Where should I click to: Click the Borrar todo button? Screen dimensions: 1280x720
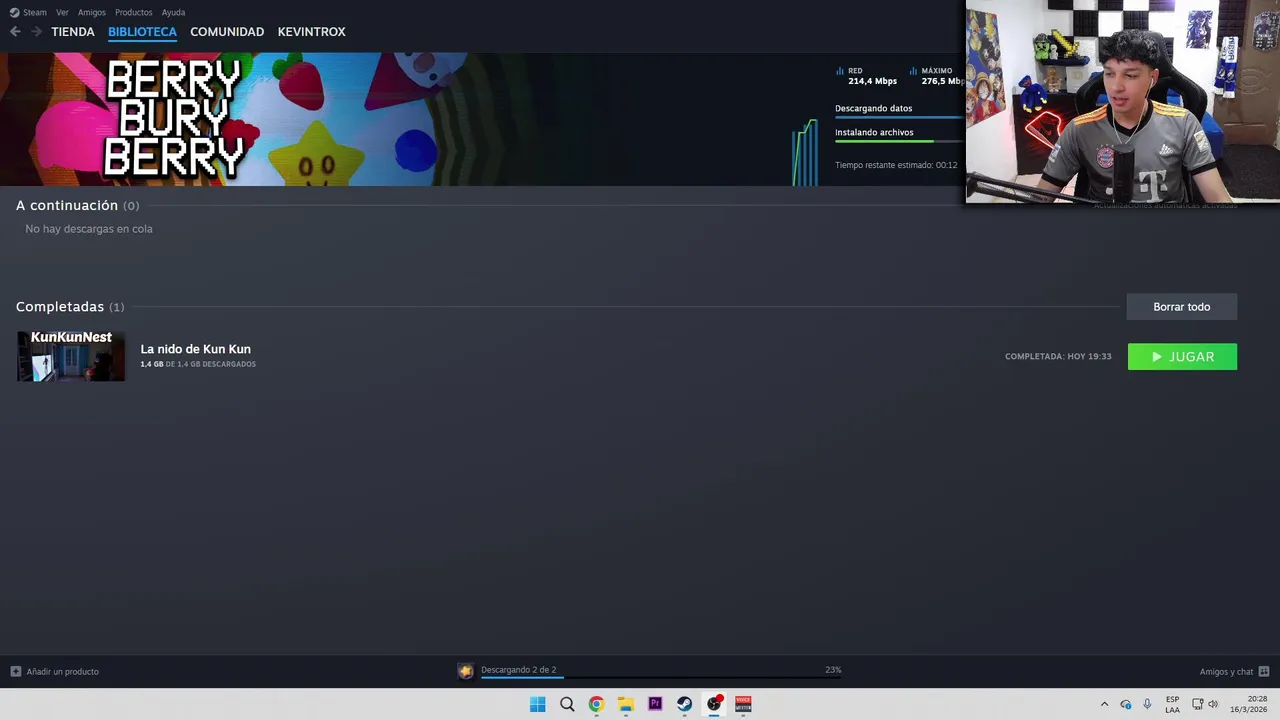[1181, 307]
